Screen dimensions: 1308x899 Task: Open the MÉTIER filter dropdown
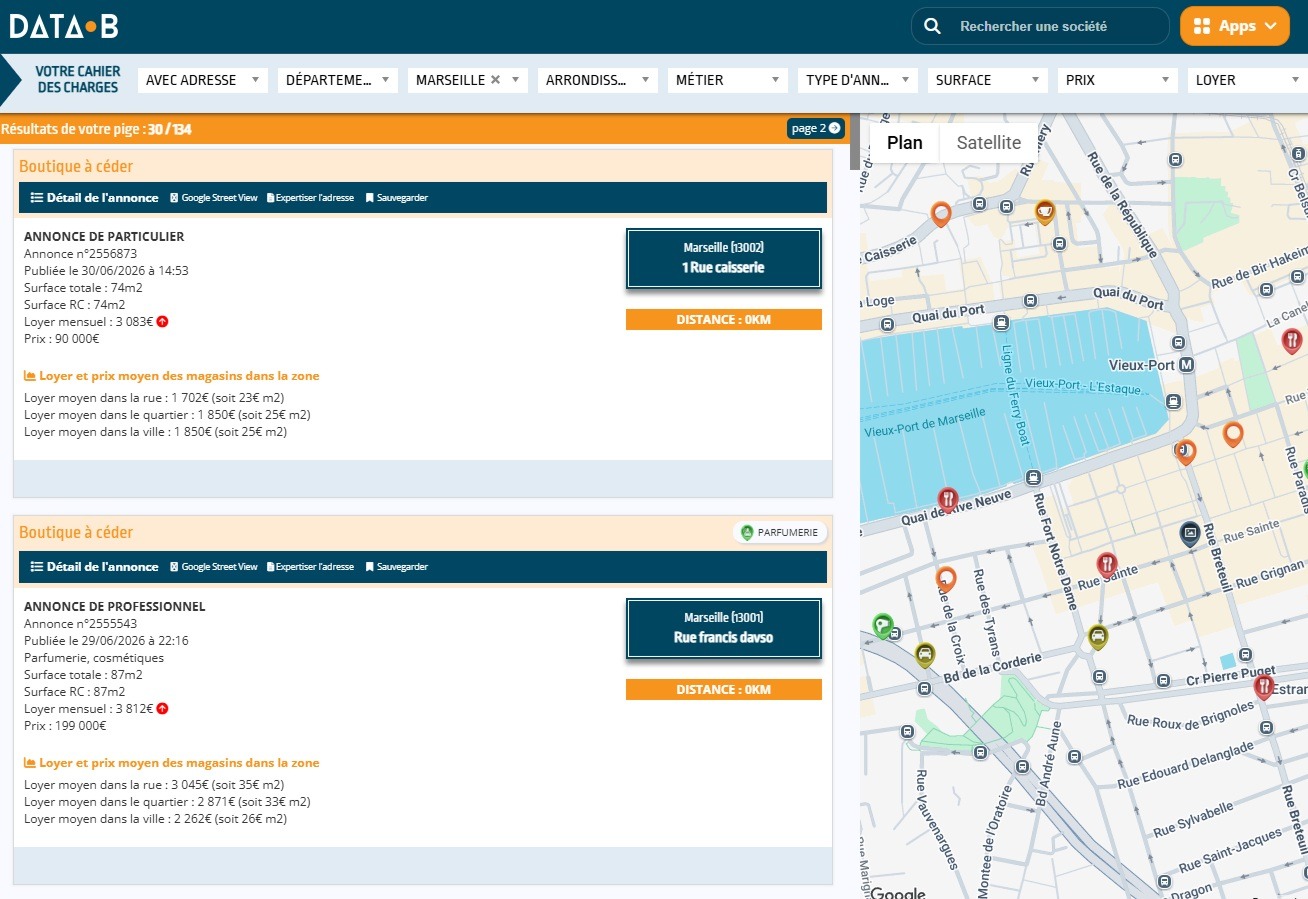[x=728, y=80]
